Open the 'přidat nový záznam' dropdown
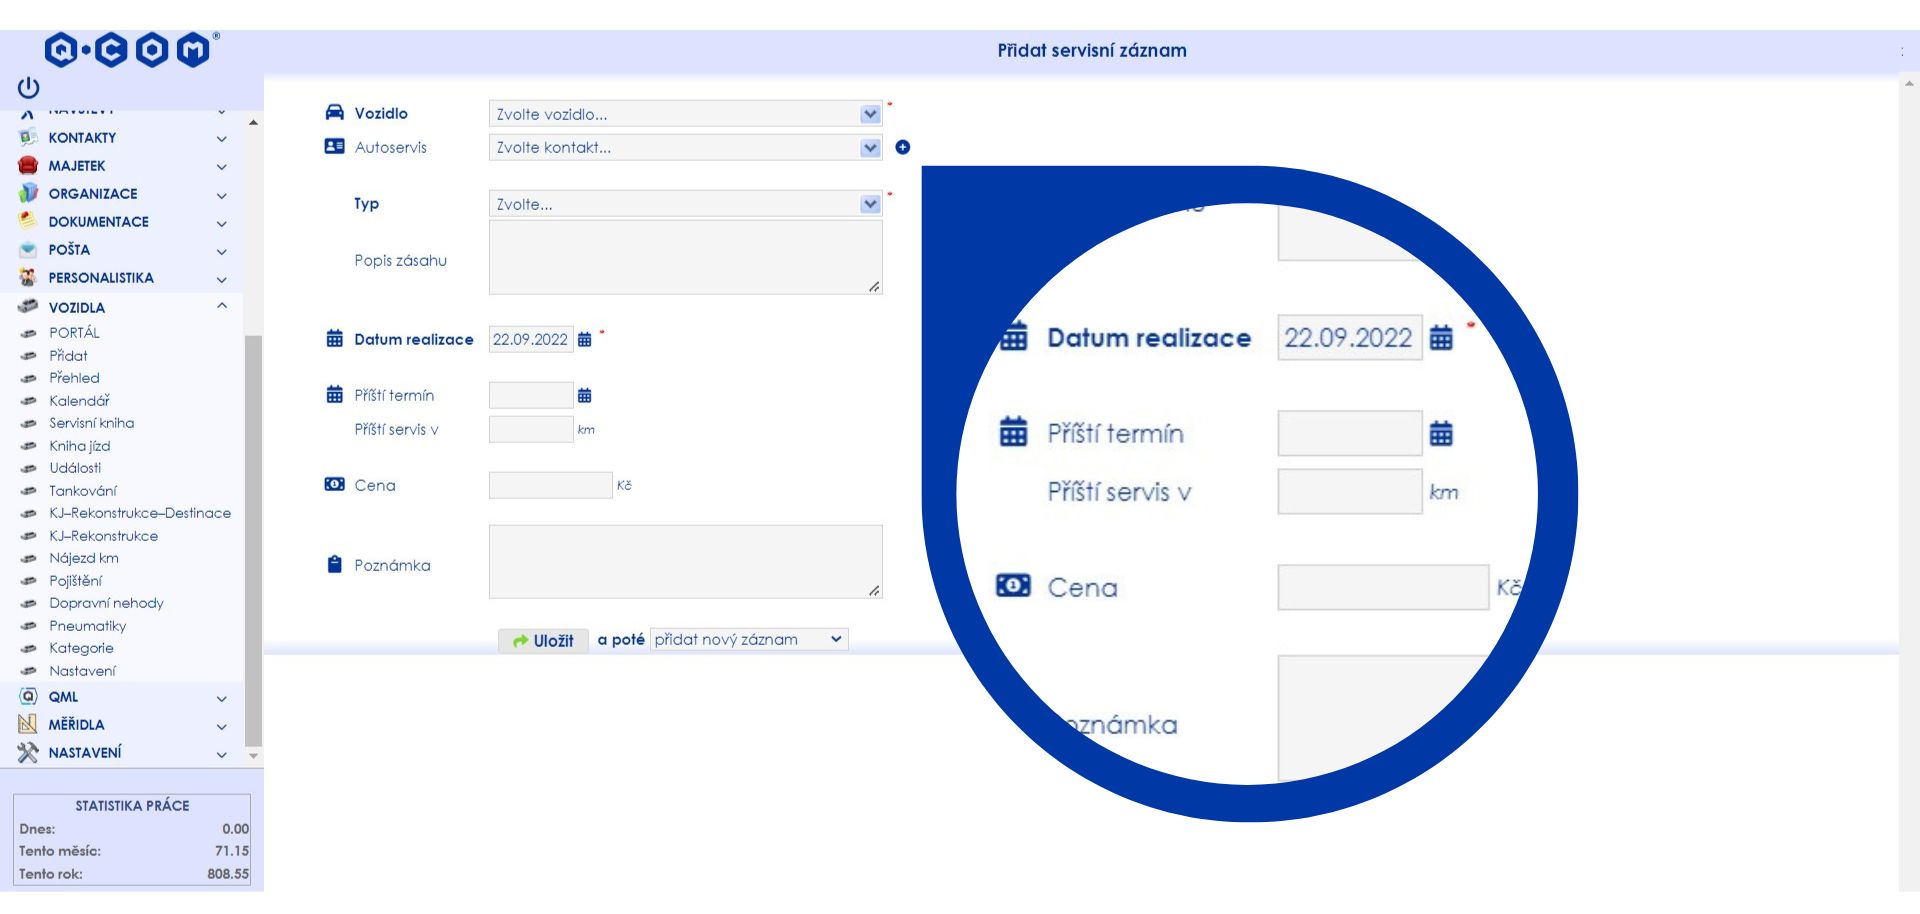The image size is (1920, 914). pyautogui.click(x=749, y=639)
